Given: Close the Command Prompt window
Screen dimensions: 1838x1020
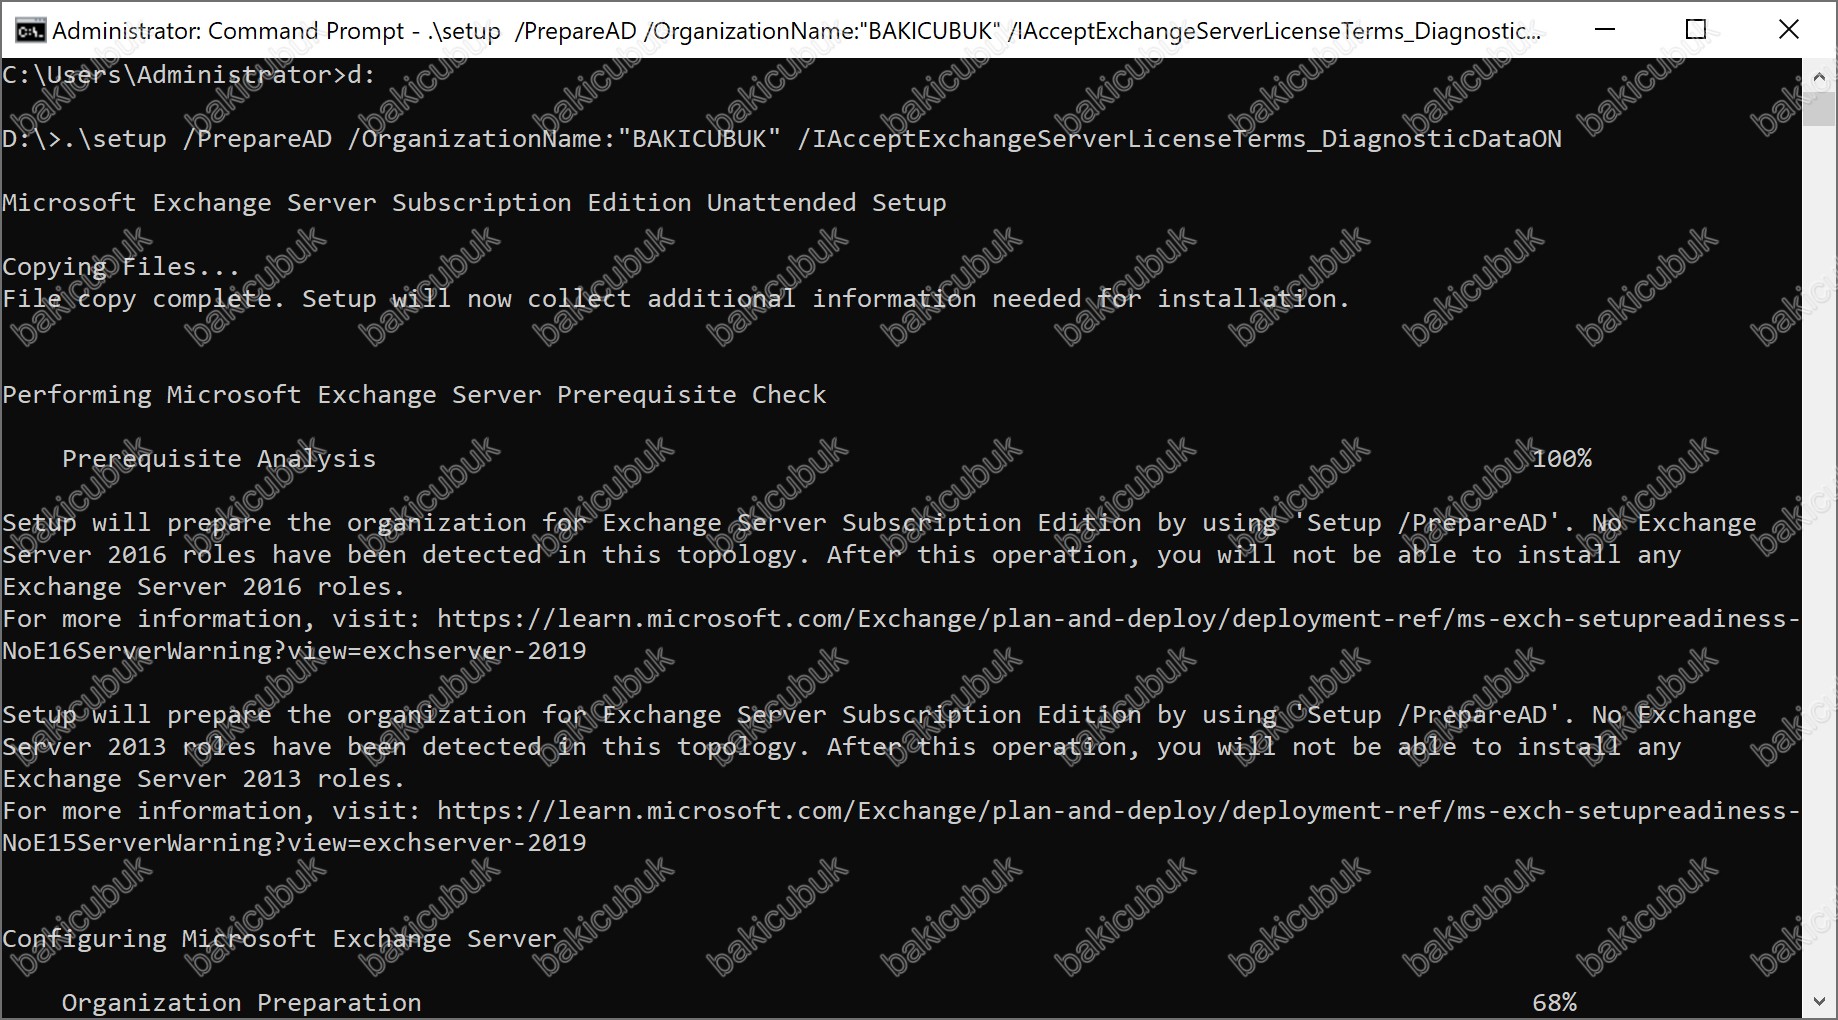Looking at the screenshot, I should coord(1789,29).
